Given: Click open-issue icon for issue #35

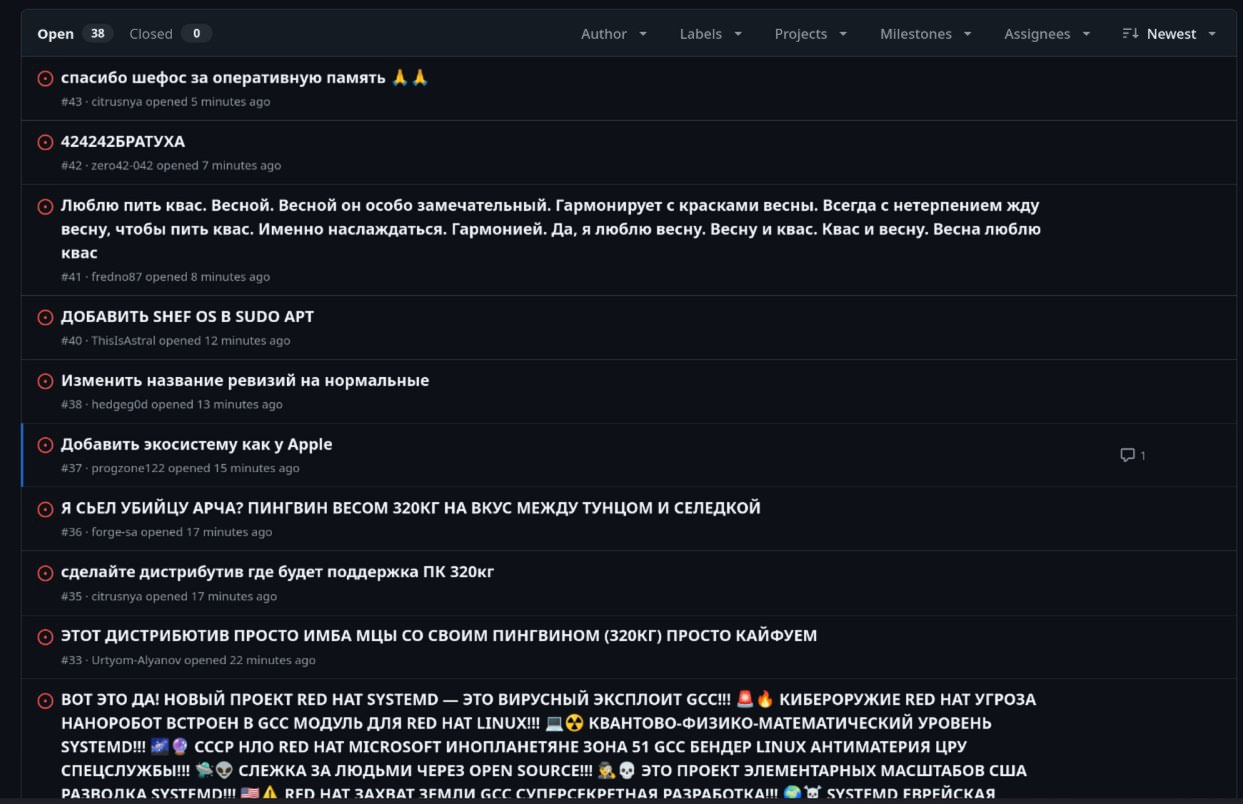Looking at the screenshot, I should [x=45, y=573].
